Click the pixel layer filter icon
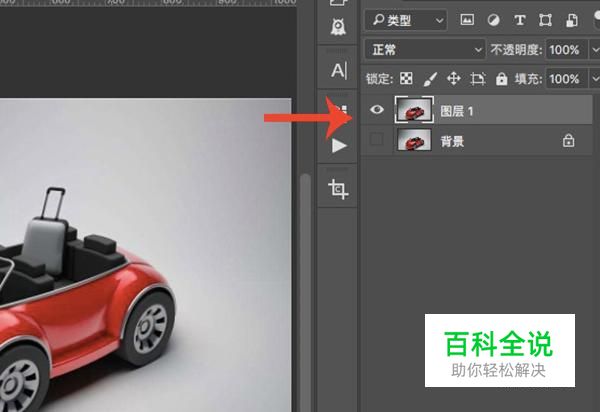600x412 pixels. pos(466,20)
